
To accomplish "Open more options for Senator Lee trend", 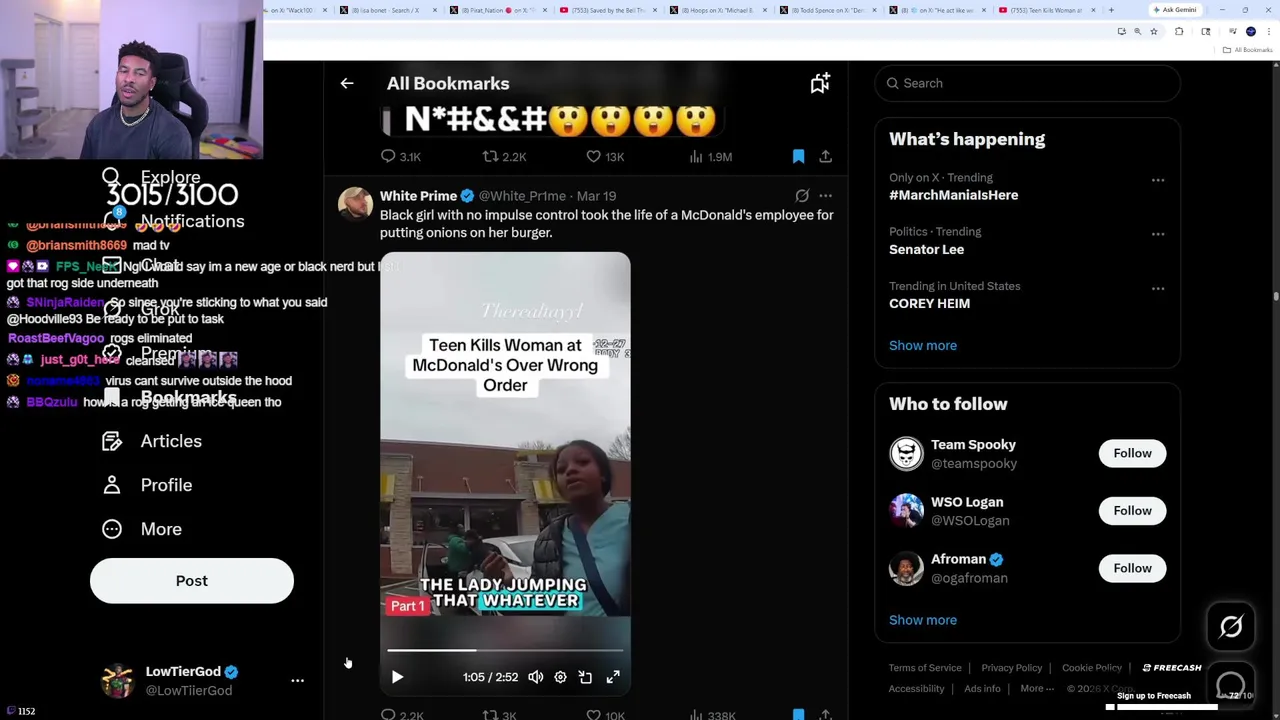I will pos(1158,234).
